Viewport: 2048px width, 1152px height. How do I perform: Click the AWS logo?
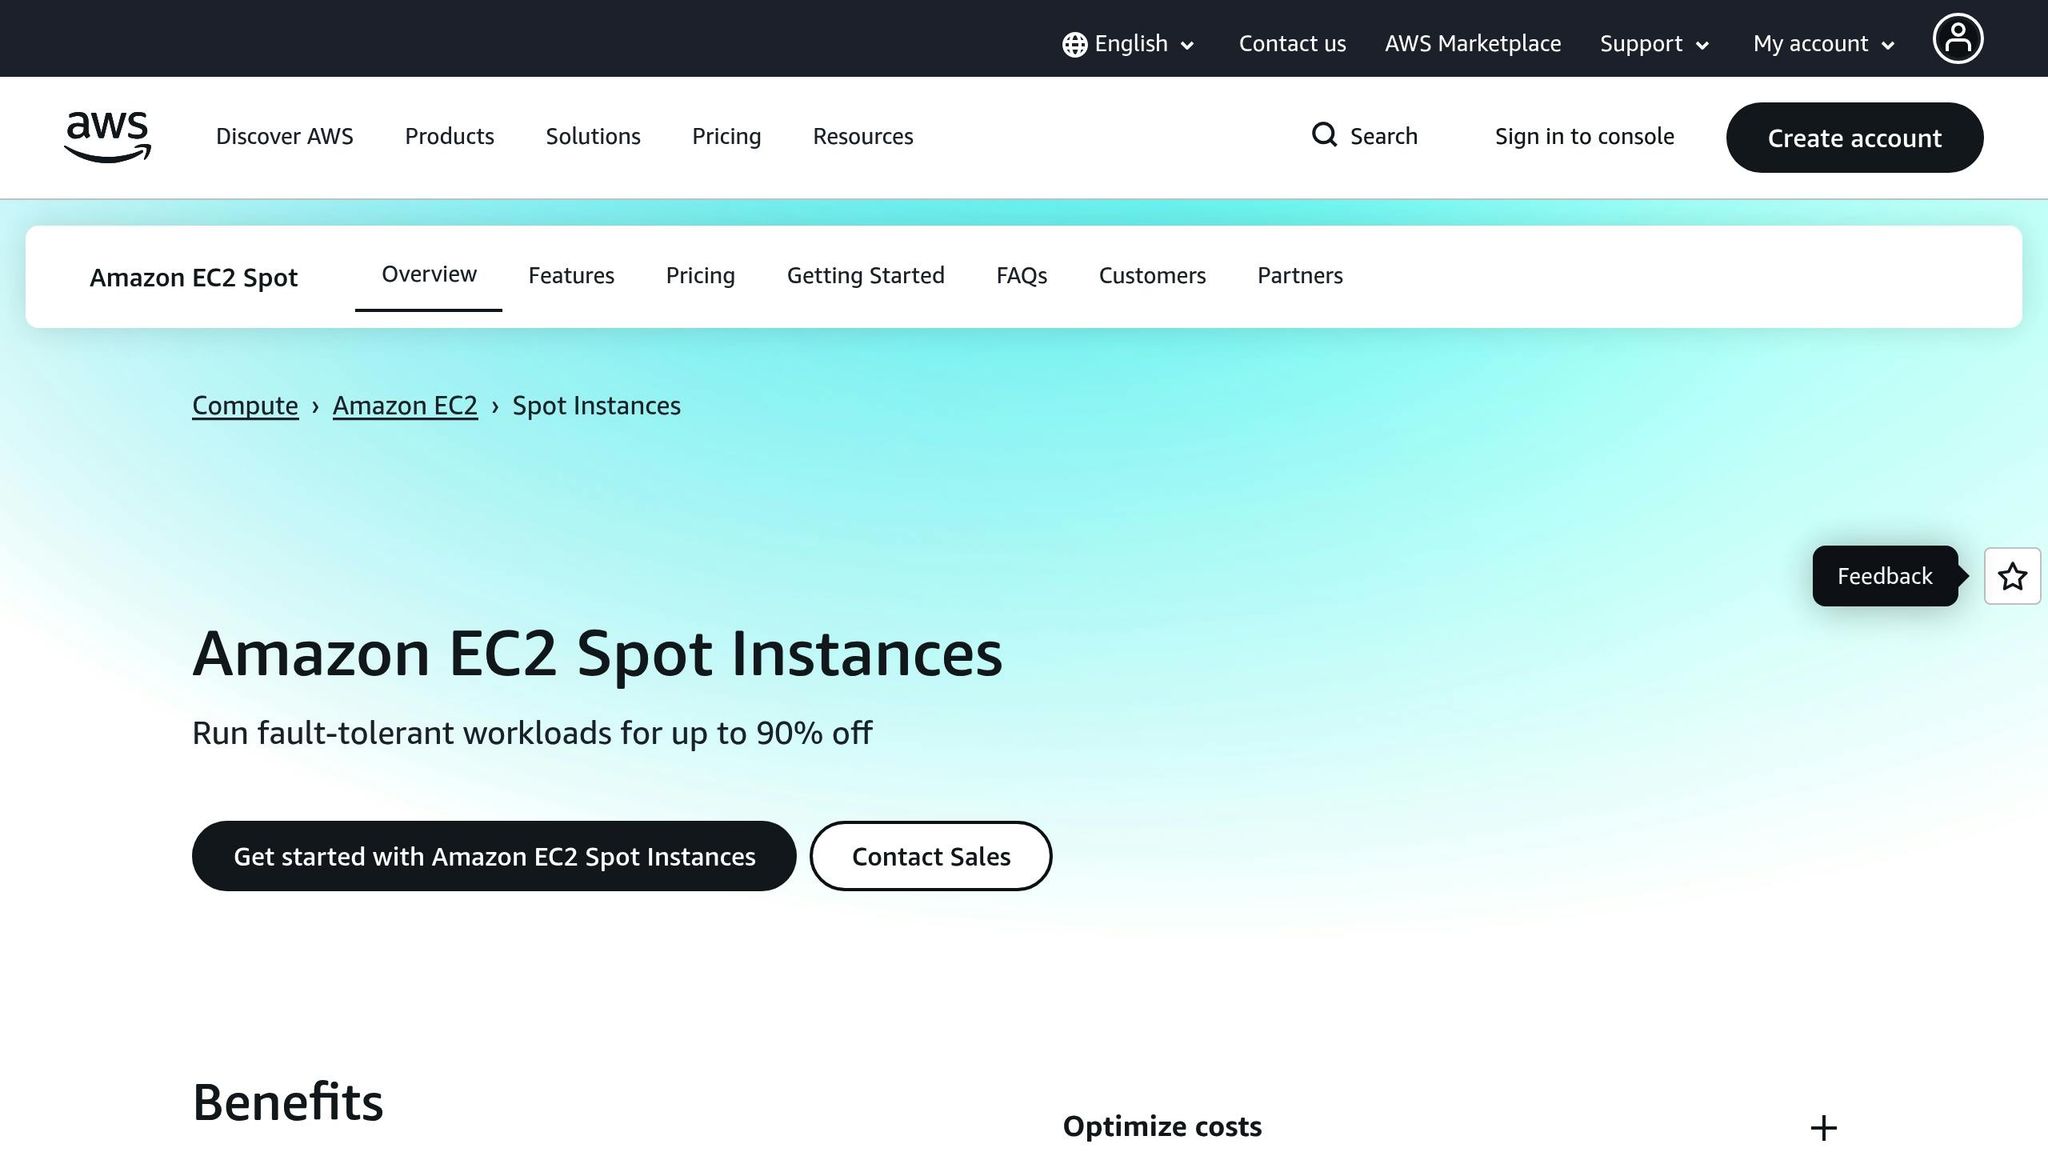tap(107, 137)
